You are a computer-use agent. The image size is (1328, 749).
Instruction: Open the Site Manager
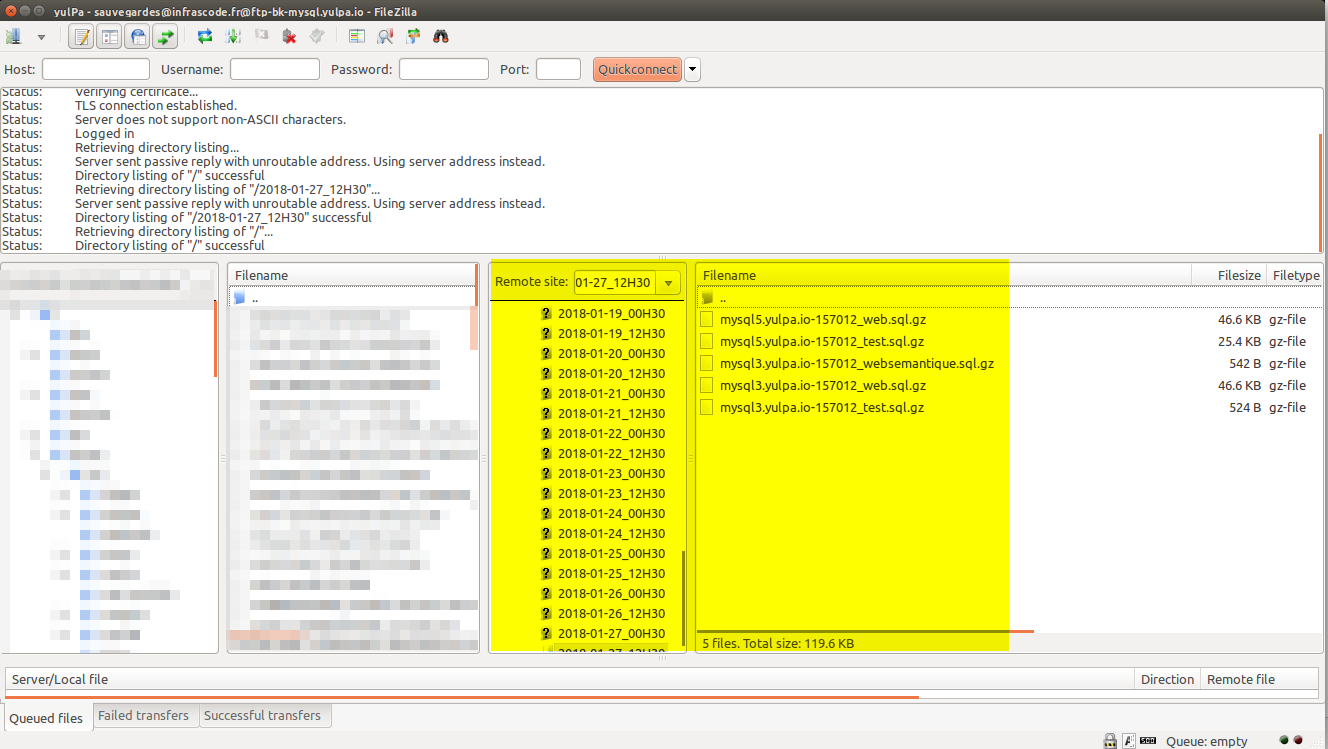(13, 37)
